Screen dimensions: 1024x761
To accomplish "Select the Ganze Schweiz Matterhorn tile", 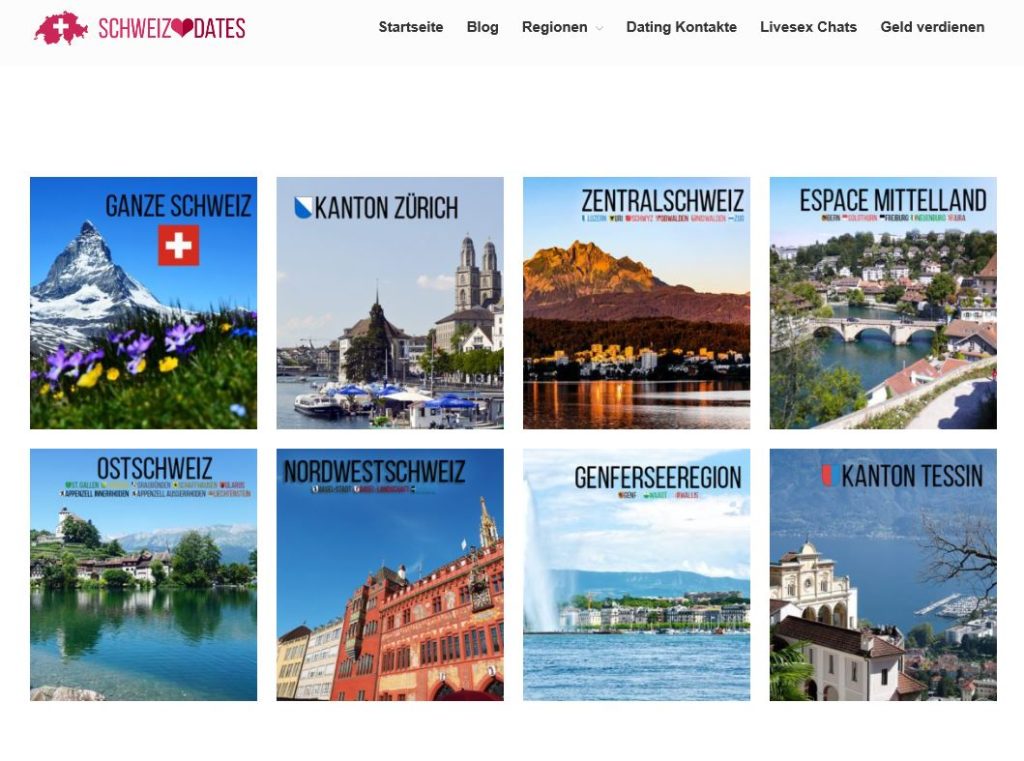I will tap(144, 303).
